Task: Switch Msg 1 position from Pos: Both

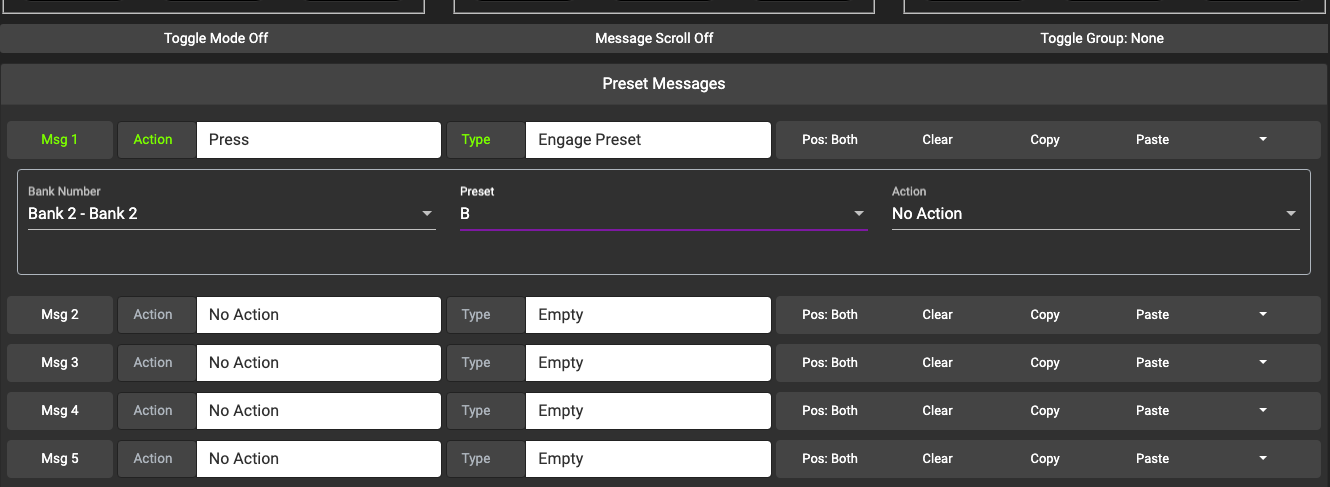Action: tap(830, 140)
